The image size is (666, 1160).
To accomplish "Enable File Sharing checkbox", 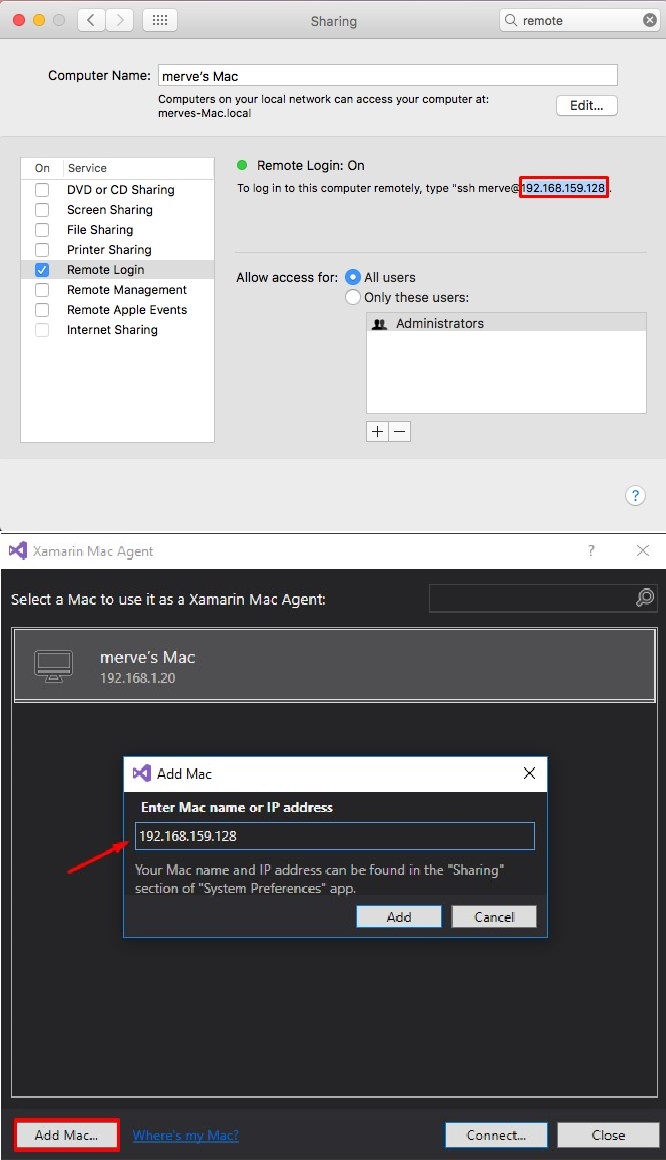I will coord(42,230).
